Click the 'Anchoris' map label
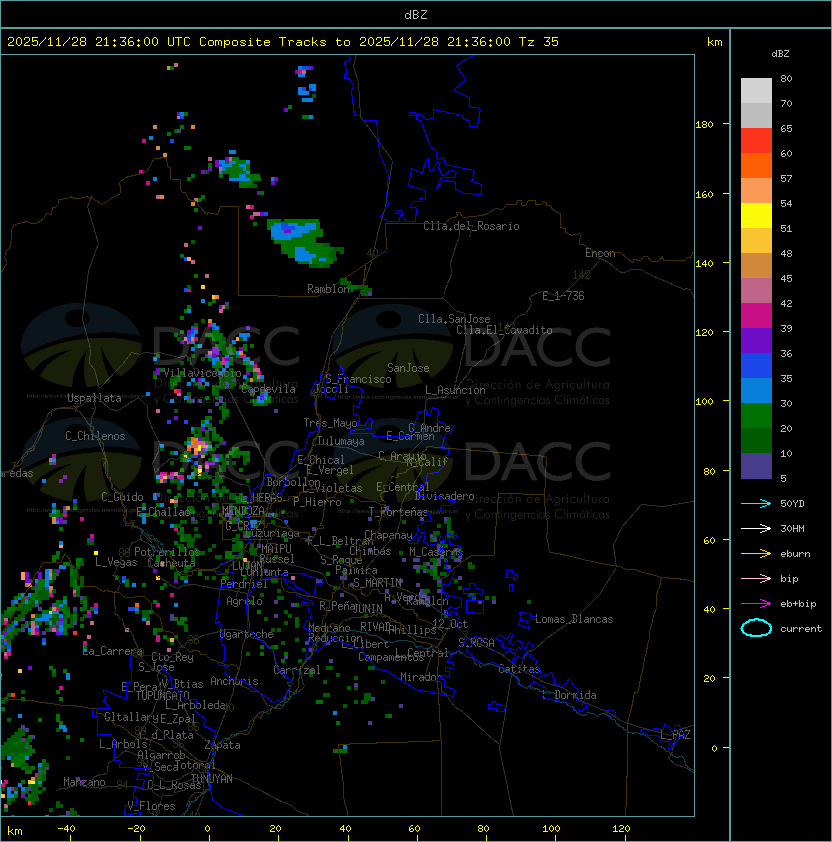Screen dimensions: 832x842 234,681
